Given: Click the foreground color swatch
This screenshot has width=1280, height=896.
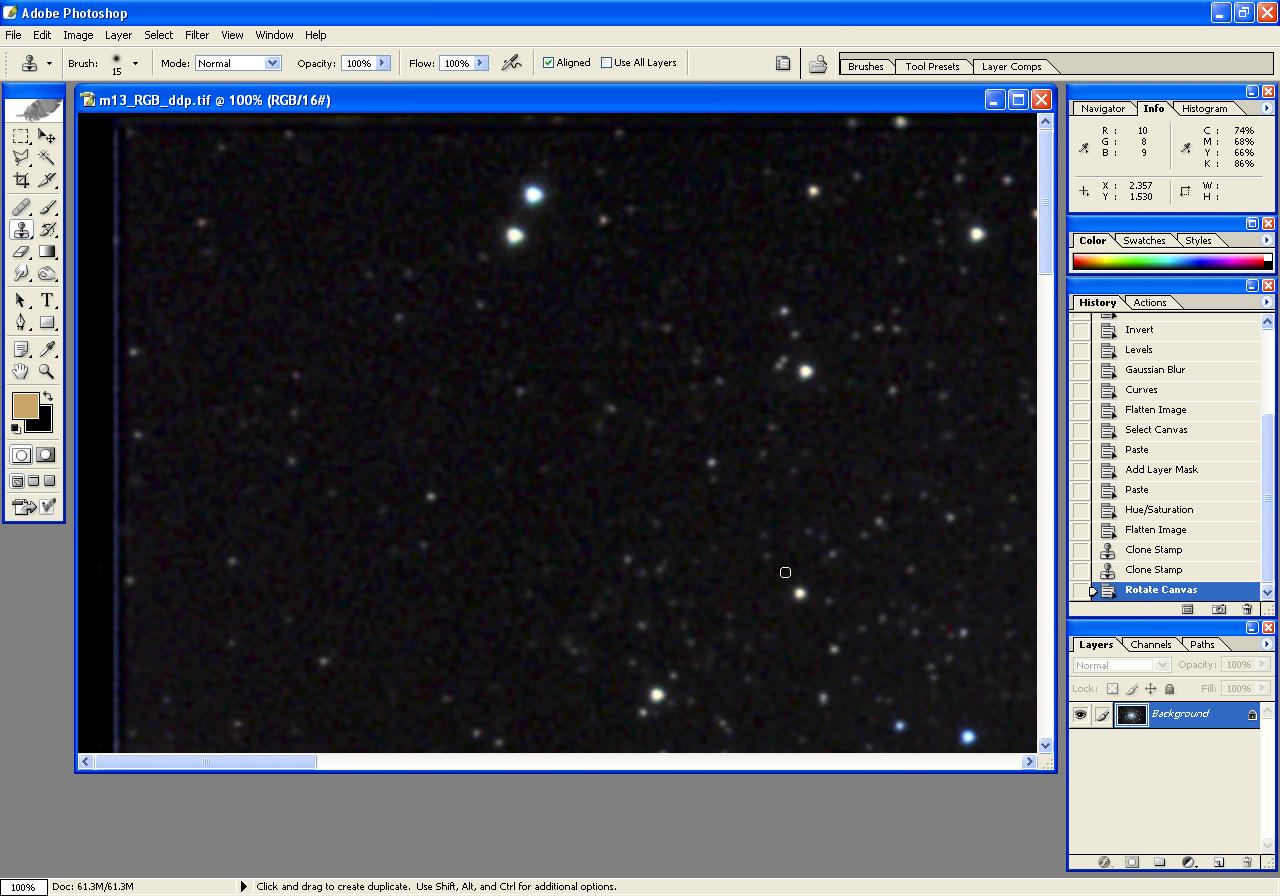Looking at the screenshot, I should 25,405.
